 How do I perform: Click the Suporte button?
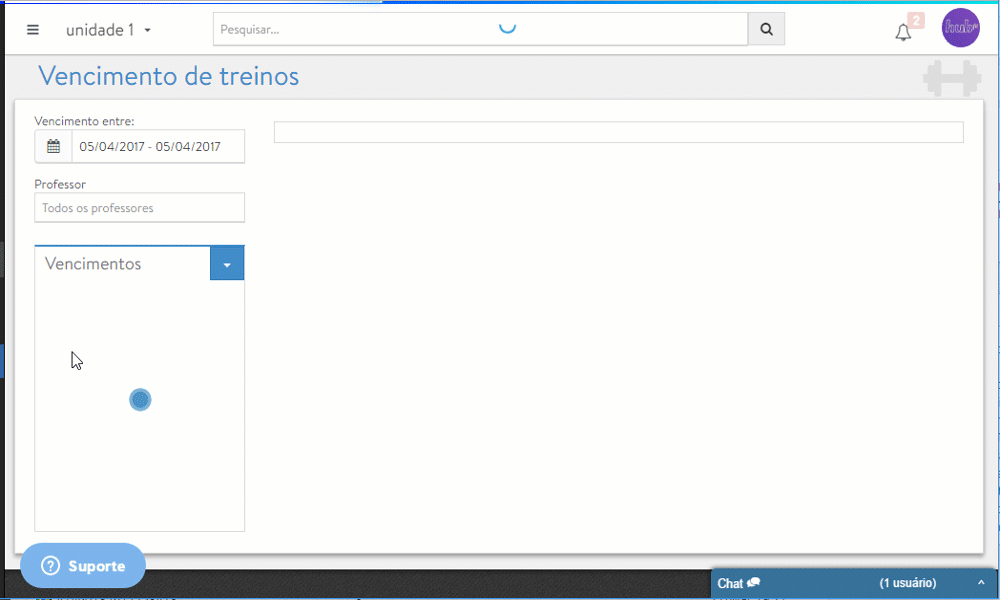(x=83, y=565)
